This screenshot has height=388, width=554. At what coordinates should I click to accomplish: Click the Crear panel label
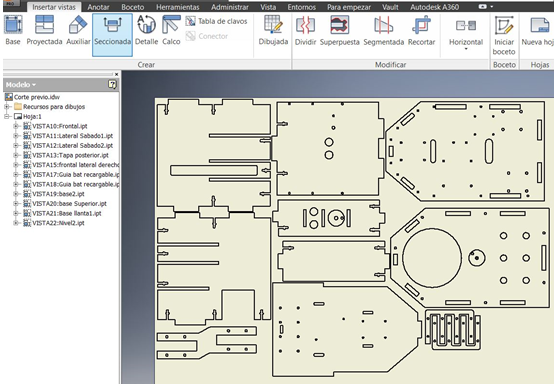146,65
